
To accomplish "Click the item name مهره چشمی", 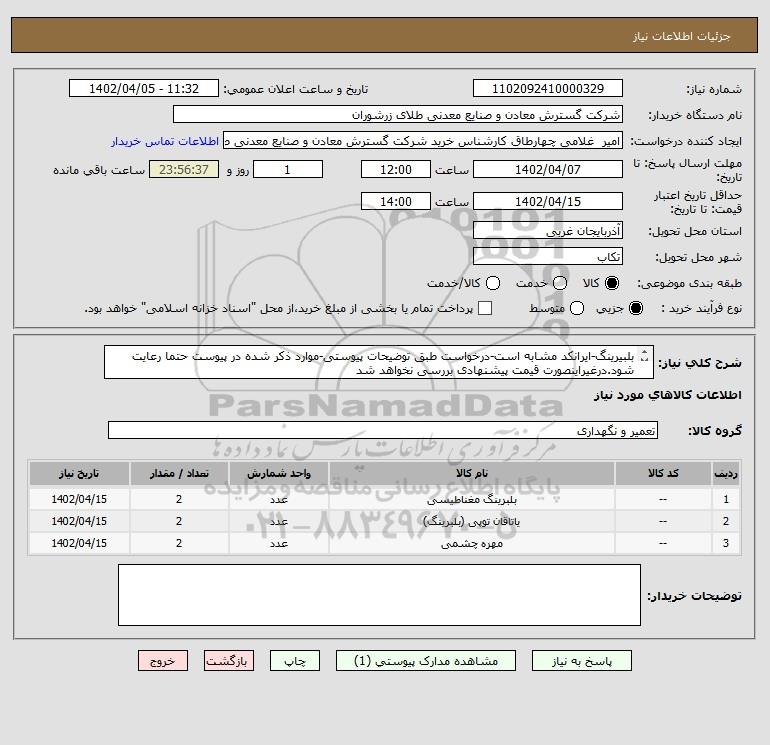I will (x=471, y=544).
